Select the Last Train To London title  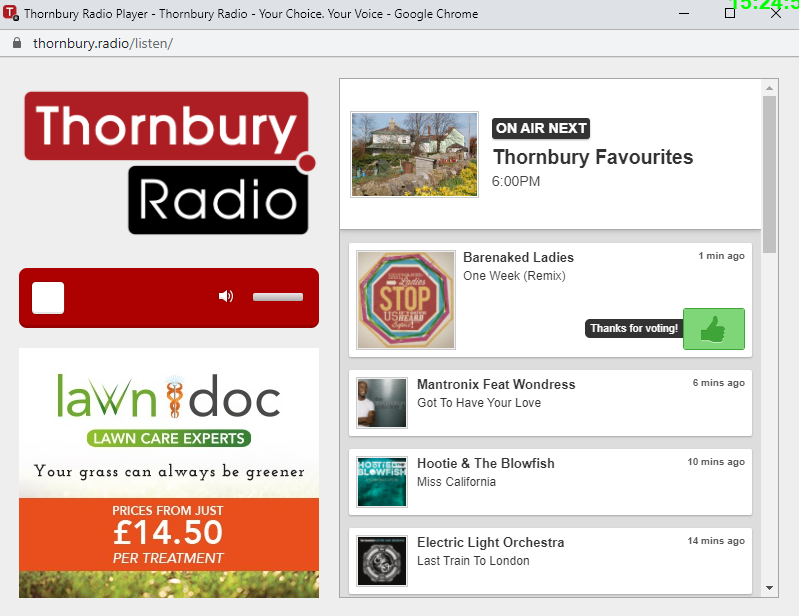click(473, 560)
